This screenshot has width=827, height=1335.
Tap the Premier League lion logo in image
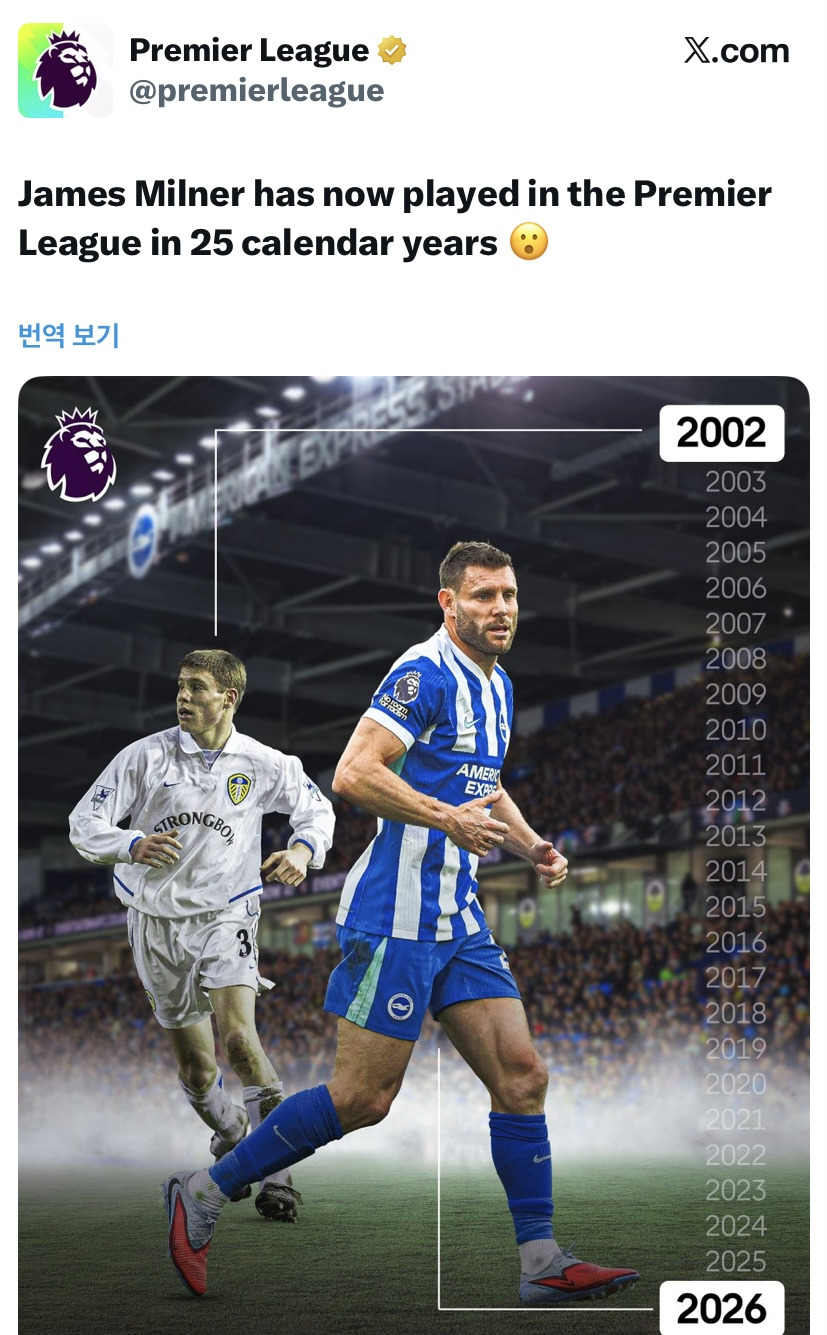78,453
